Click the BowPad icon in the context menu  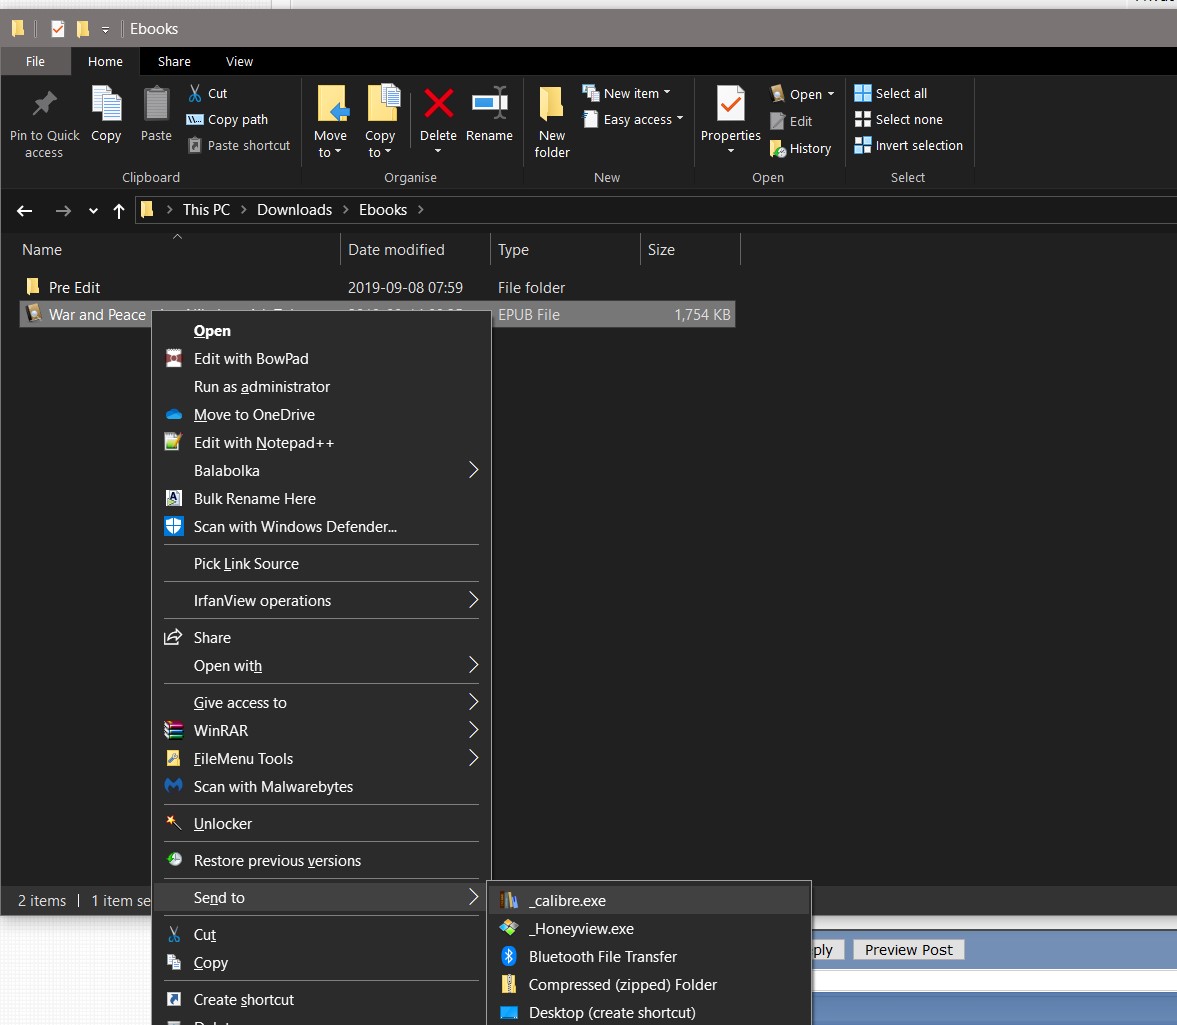tap(173, 359)
